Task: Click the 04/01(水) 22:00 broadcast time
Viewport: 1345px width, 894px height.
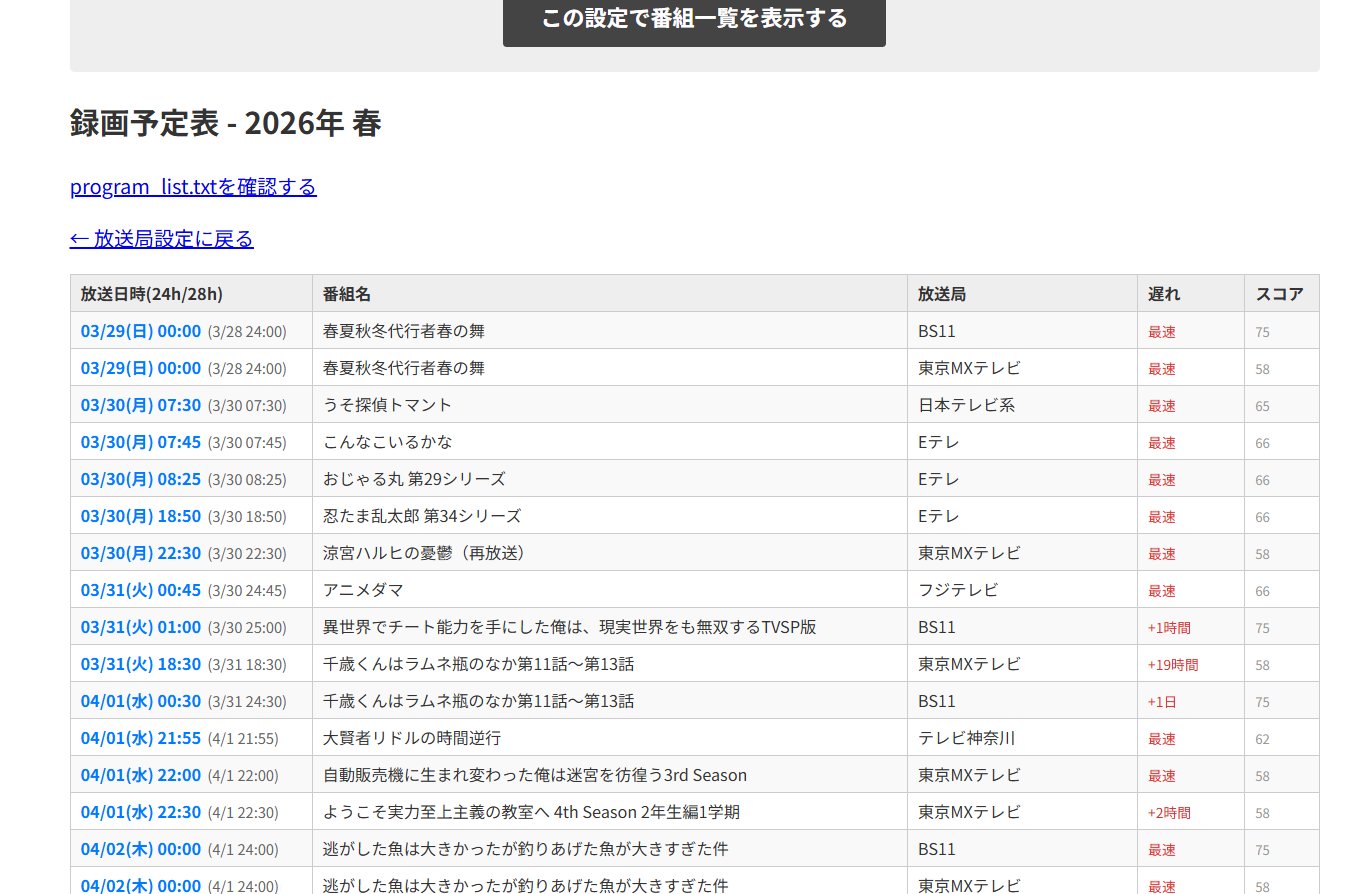Action: tap(141, 775)
